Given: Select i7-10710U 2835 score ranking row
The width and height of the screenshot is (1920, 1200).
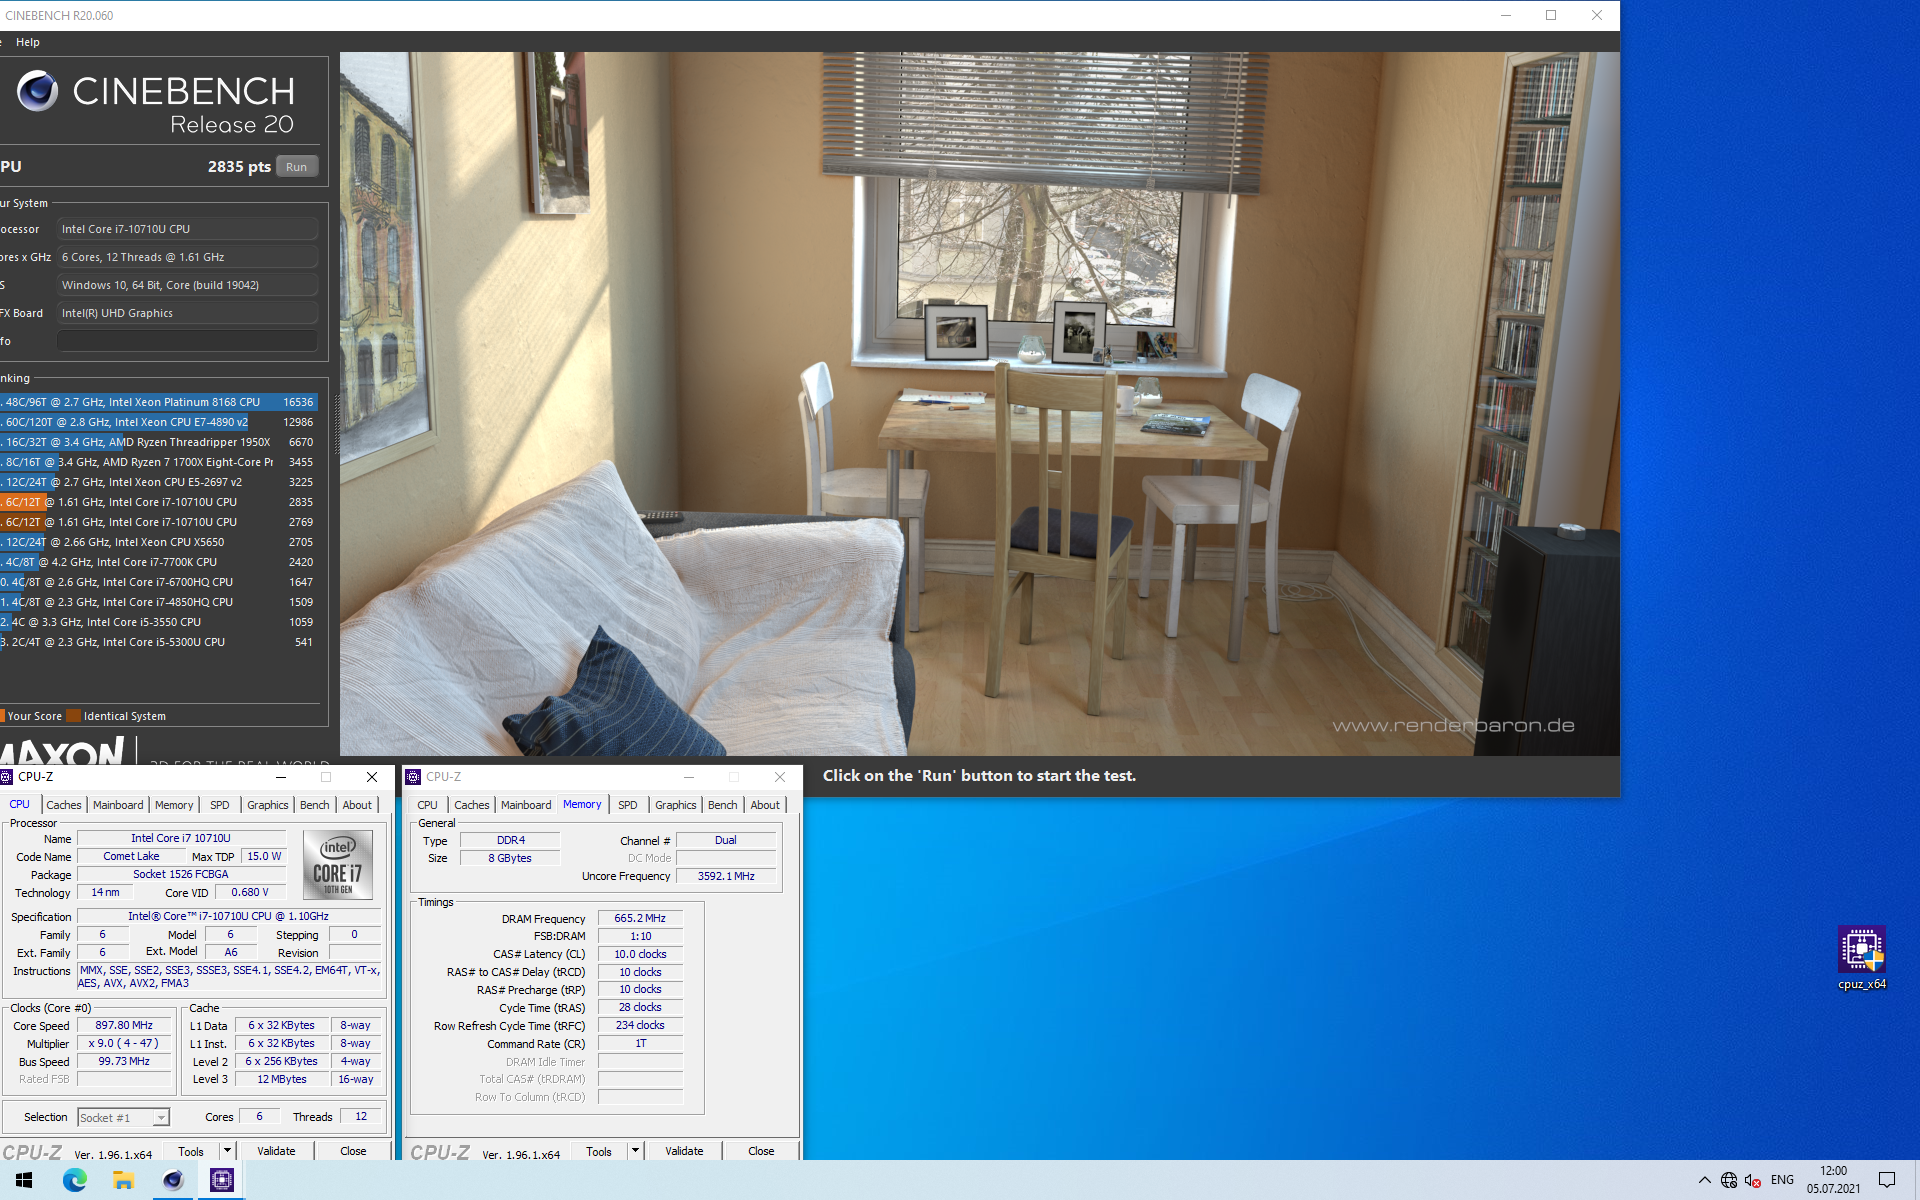Looking at the screenshot, I should click(159, 502).
